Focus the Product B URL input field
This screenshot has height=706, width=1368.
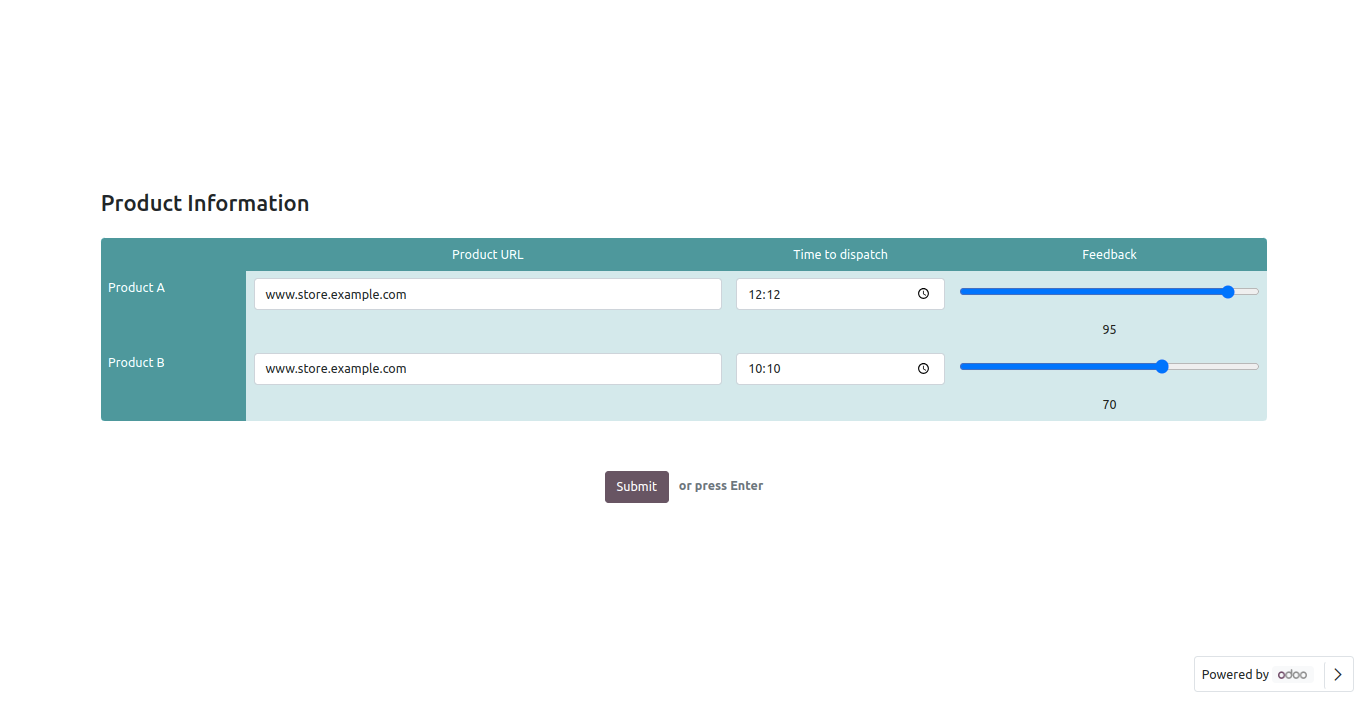point(488,368)
